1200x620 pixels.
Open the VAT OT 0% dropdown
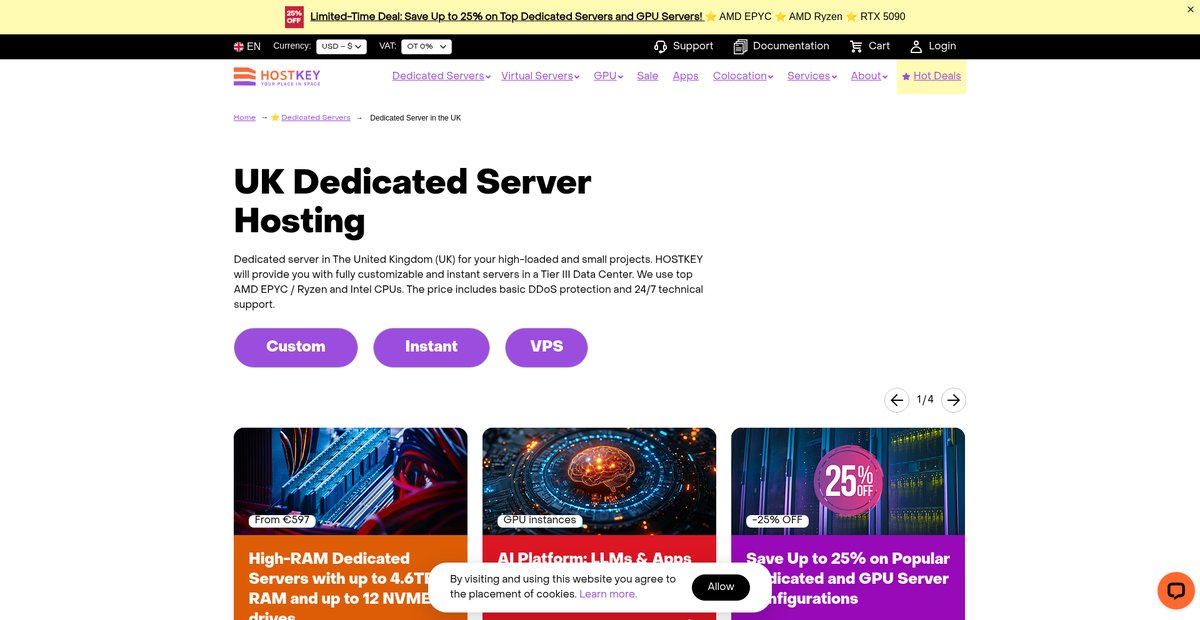426,47
